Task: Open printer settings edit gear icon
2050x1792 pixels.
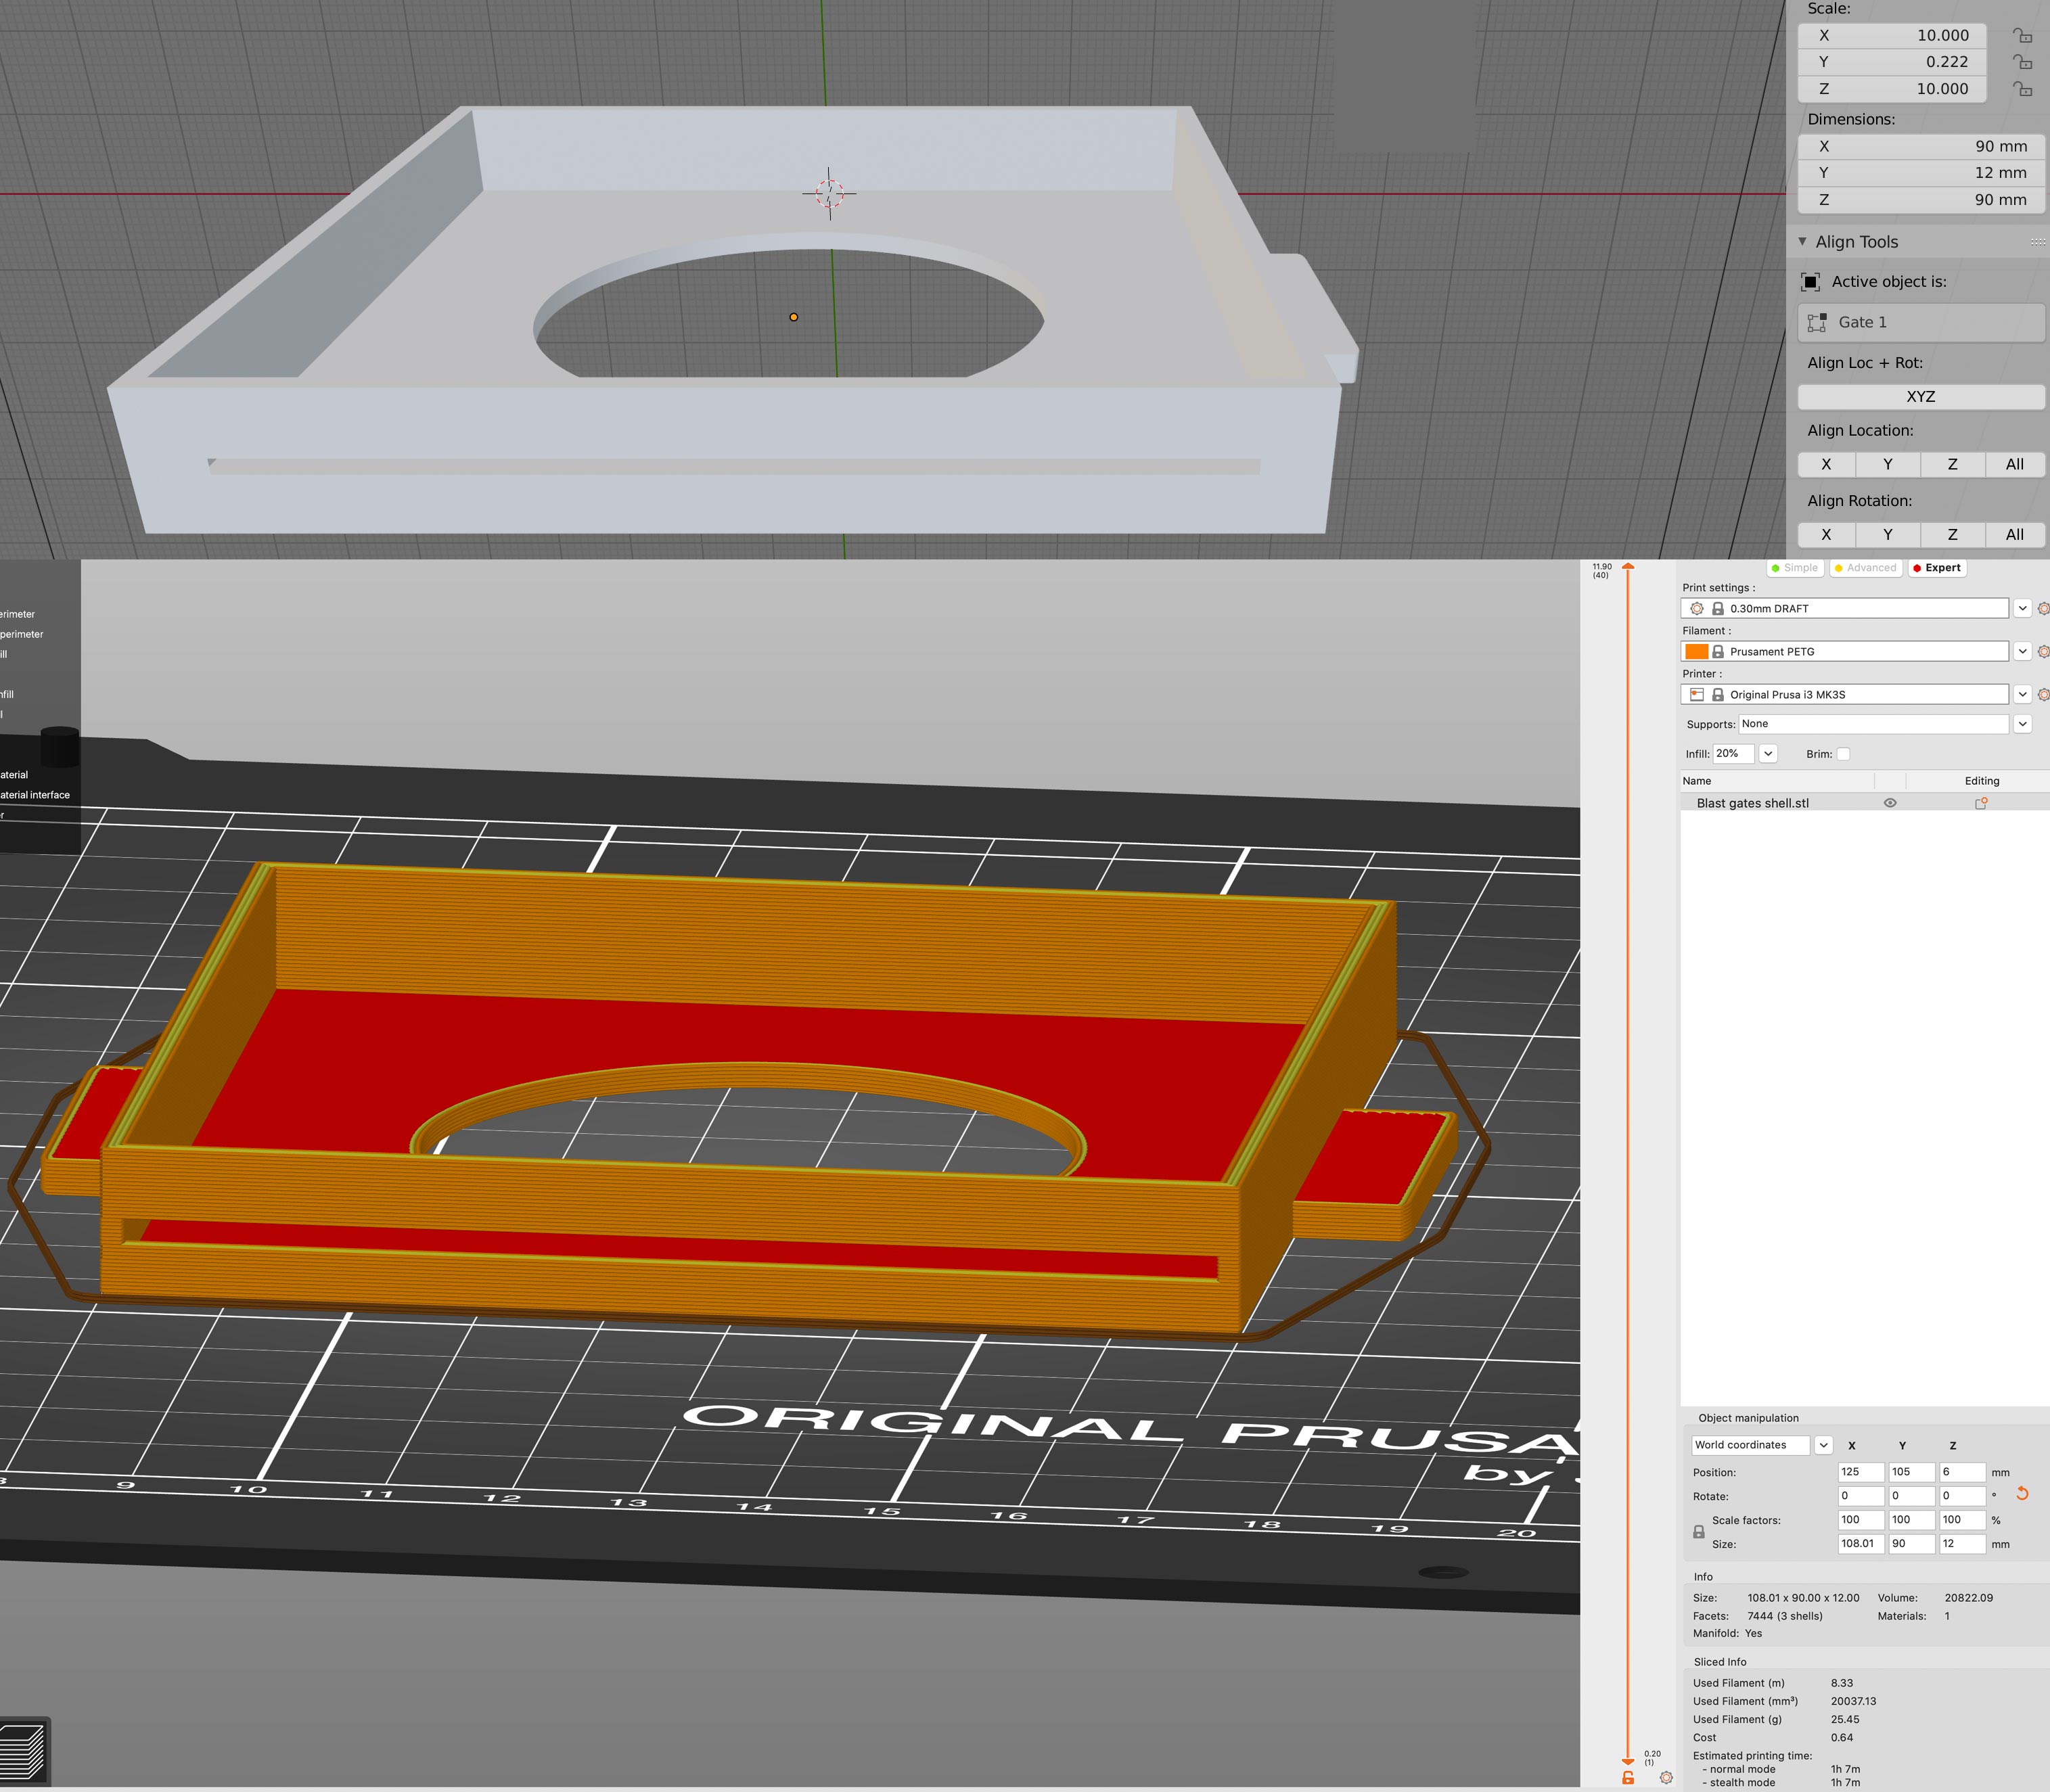Action: (x=2043, y=694)
